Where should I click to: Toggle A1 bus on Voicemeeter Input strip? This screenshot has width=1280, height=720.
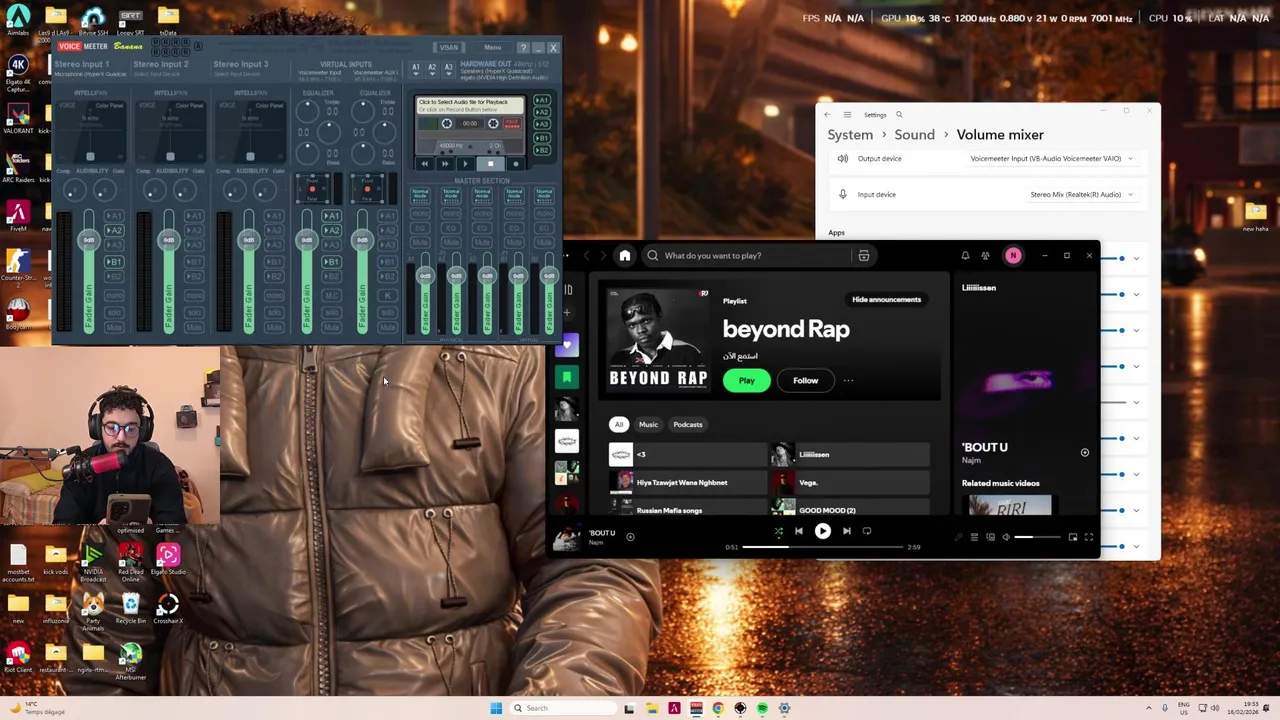pyautogui.click(x=332, y=216)
